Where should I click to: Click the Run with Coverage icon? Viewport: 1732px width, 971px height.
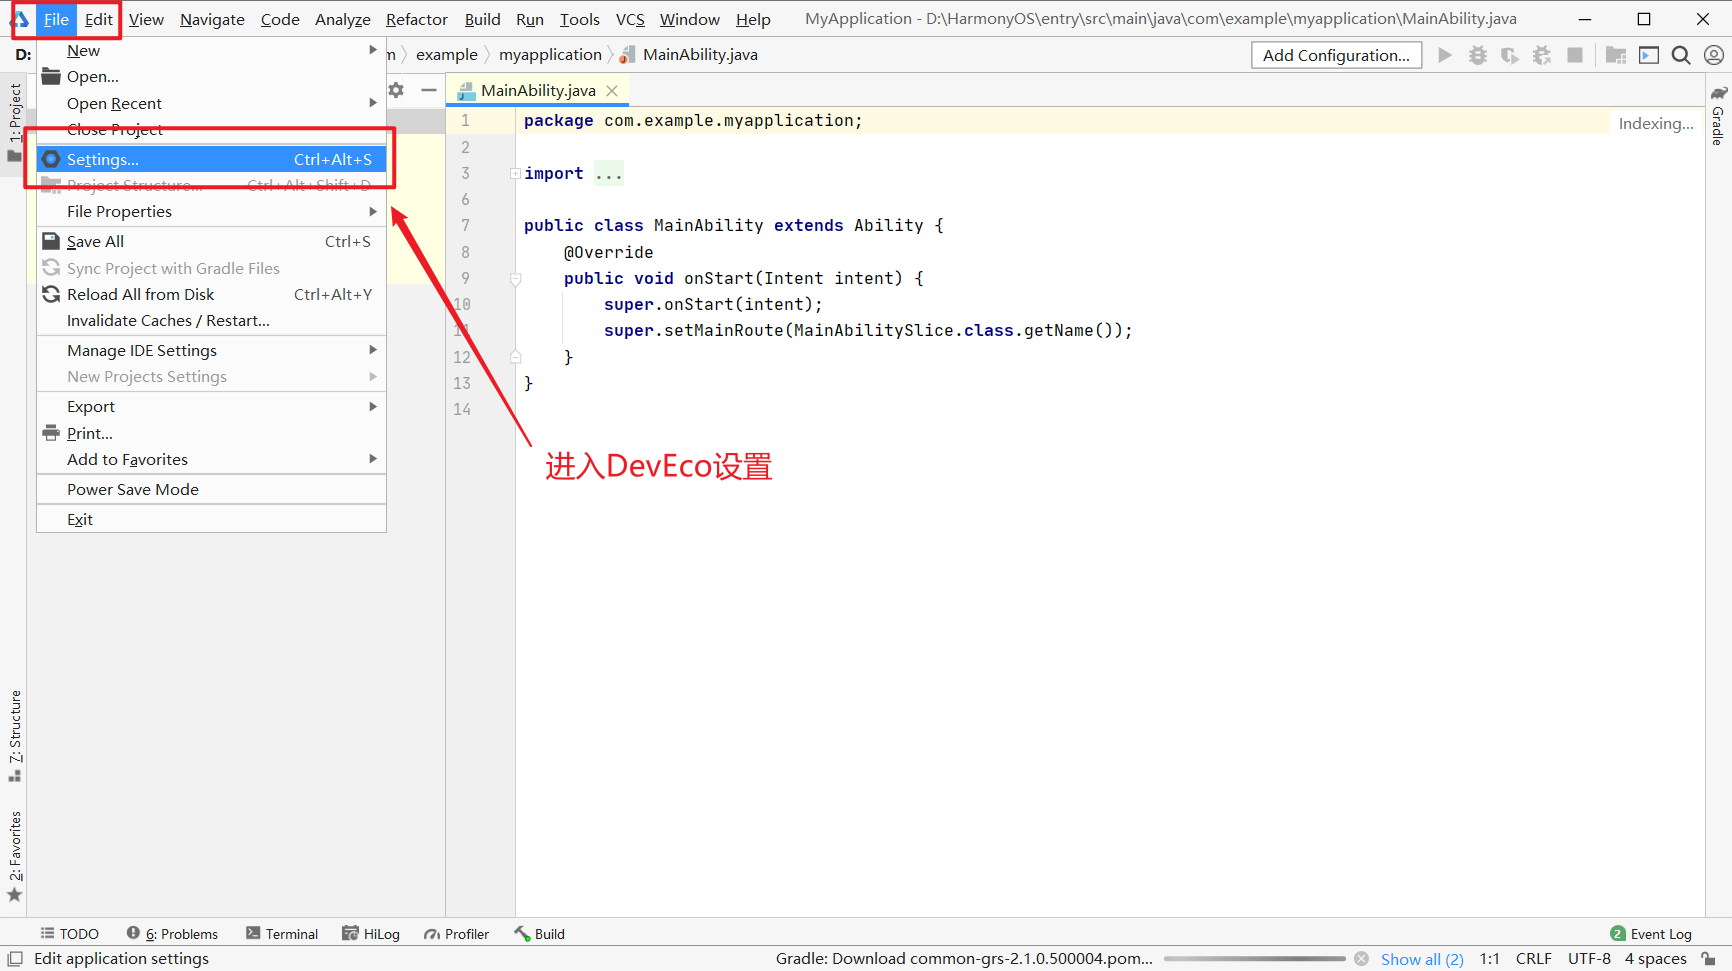(x=1510, y=55)
